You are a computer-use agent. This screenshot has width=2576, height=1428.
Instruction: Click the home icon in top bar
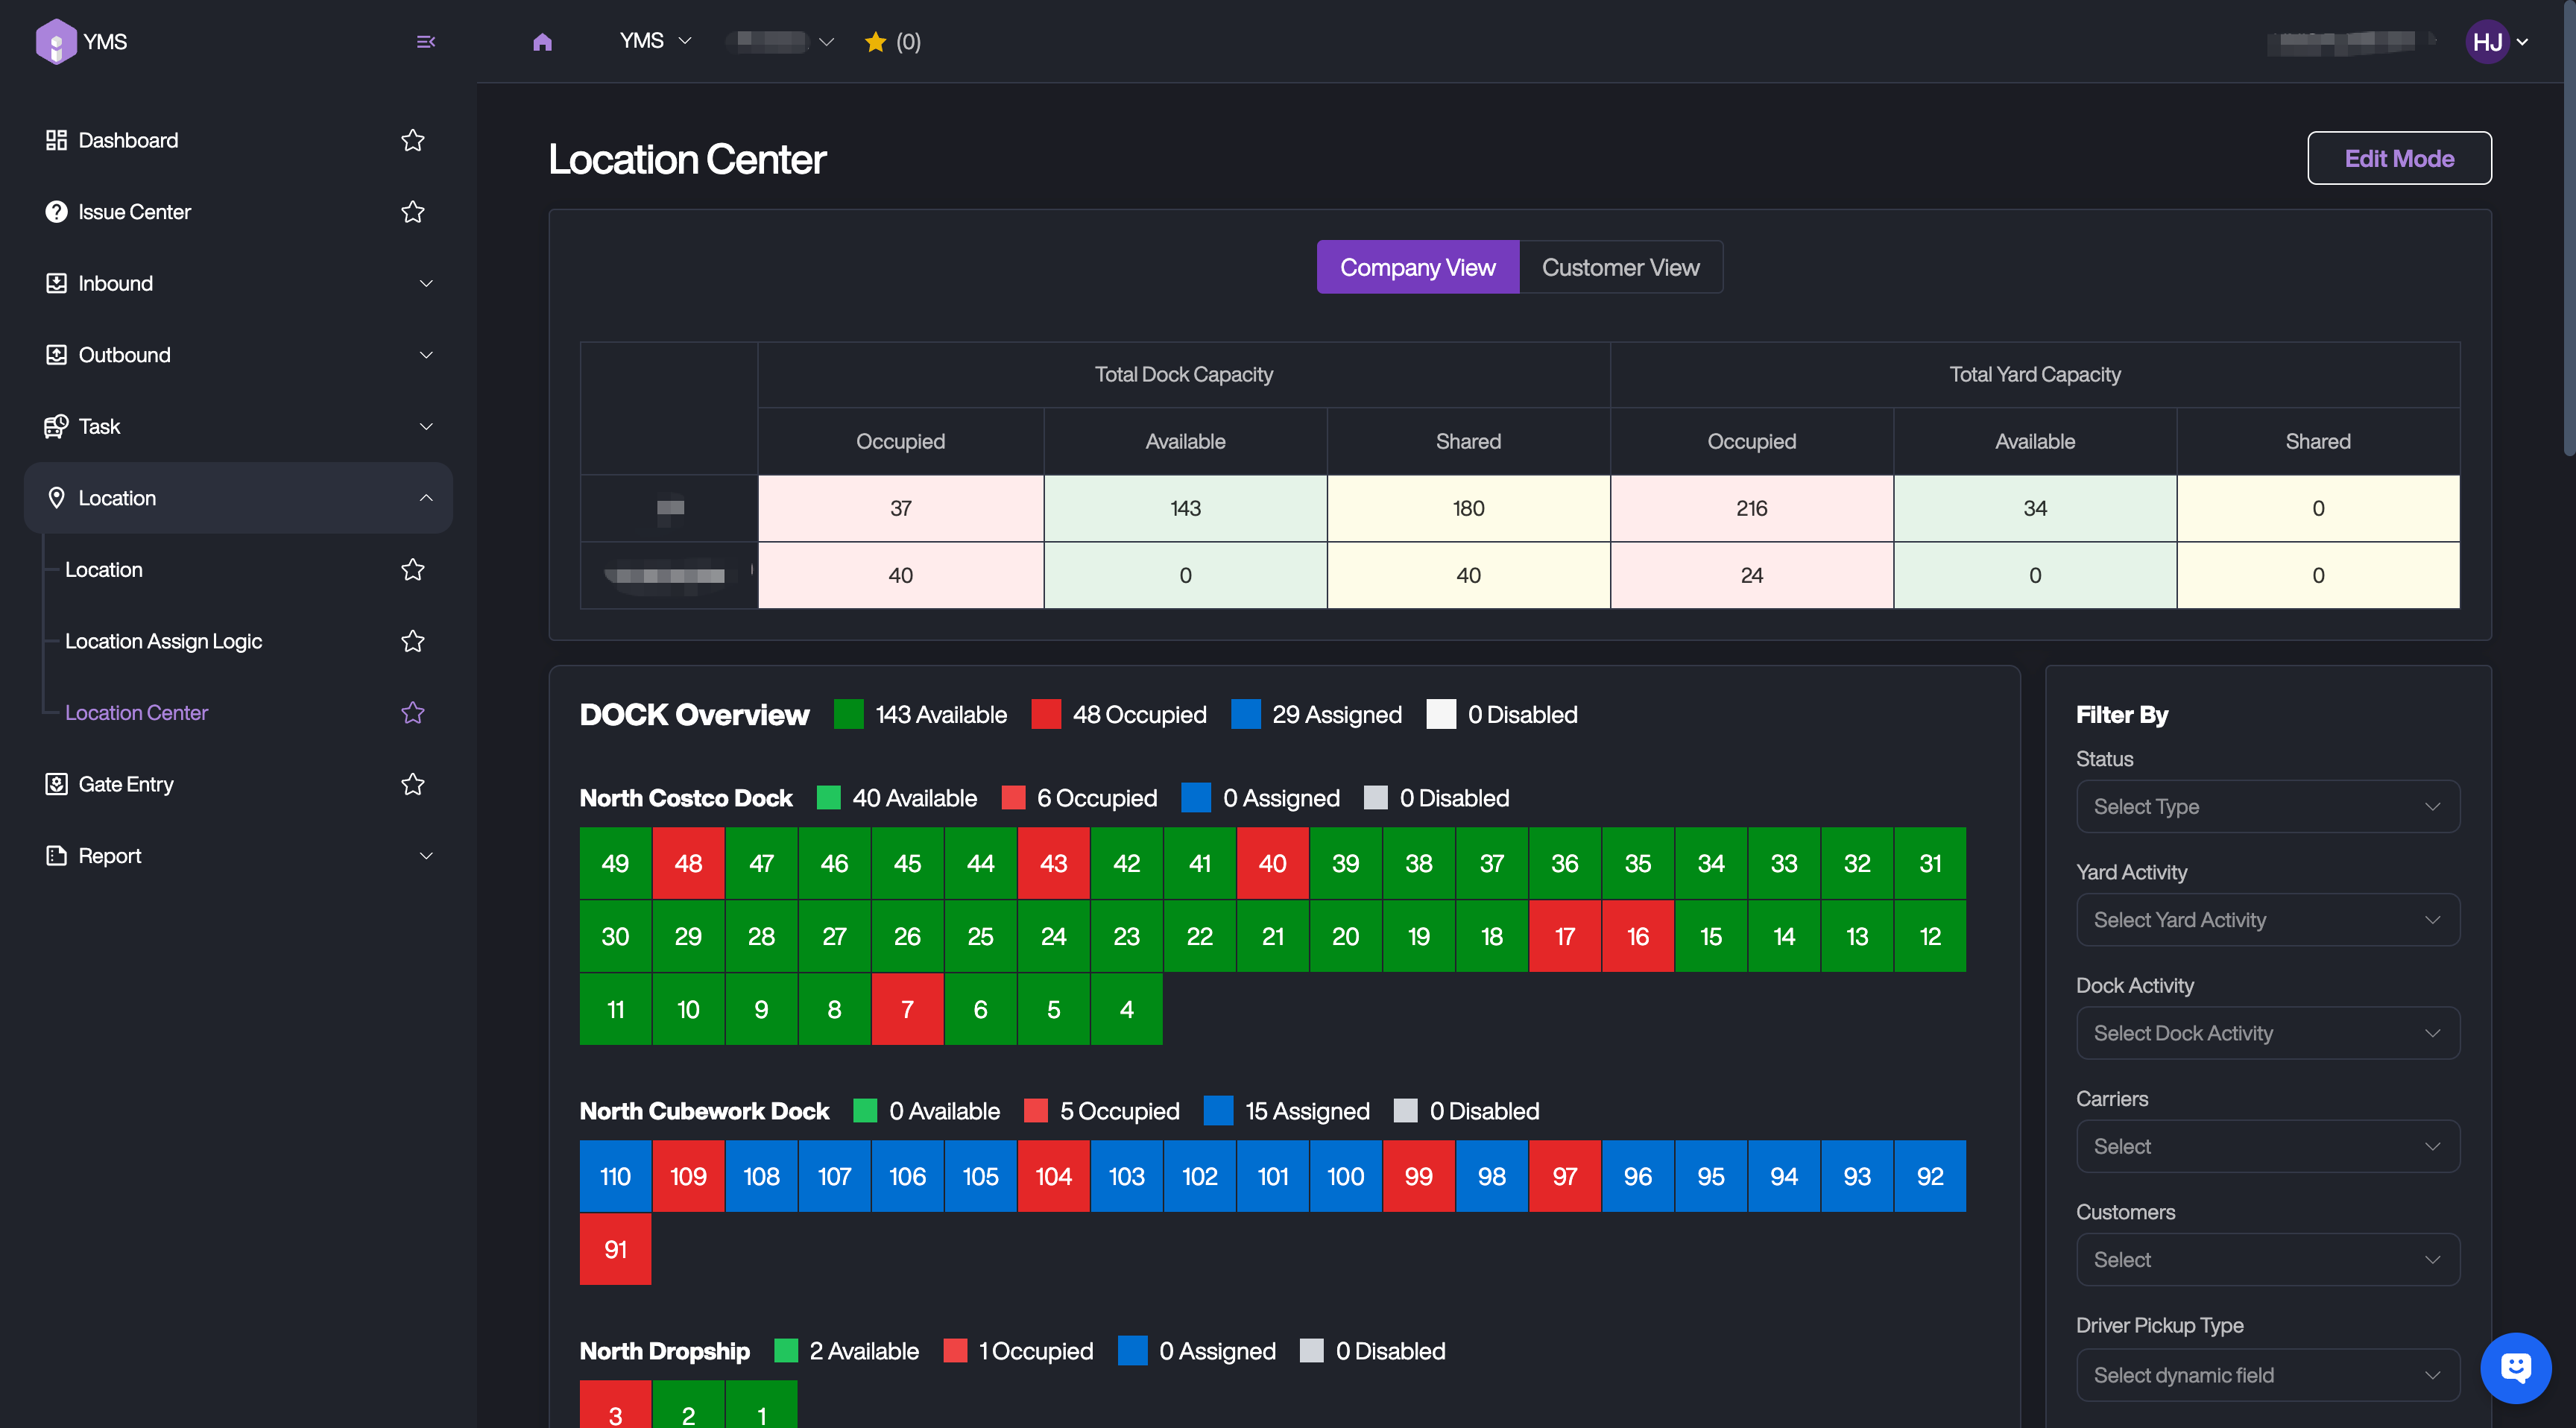coord(542,42)
